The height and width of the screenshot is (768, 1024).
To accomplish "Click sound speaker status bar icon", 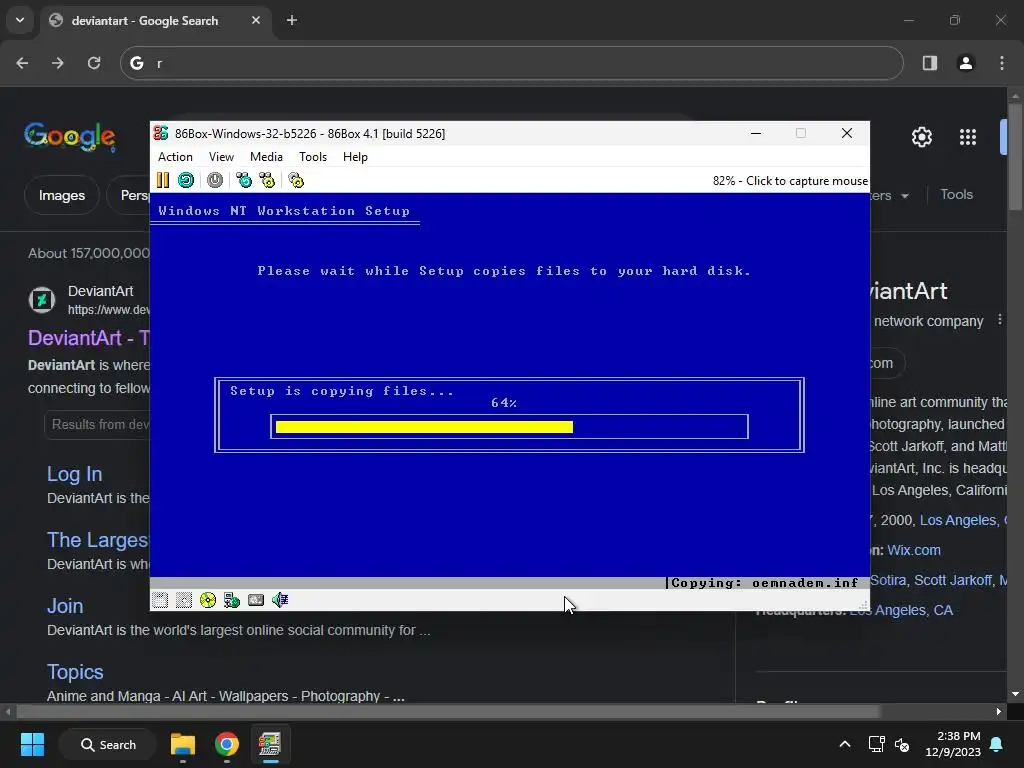I will pyautogui.click(x=280, y=600).
